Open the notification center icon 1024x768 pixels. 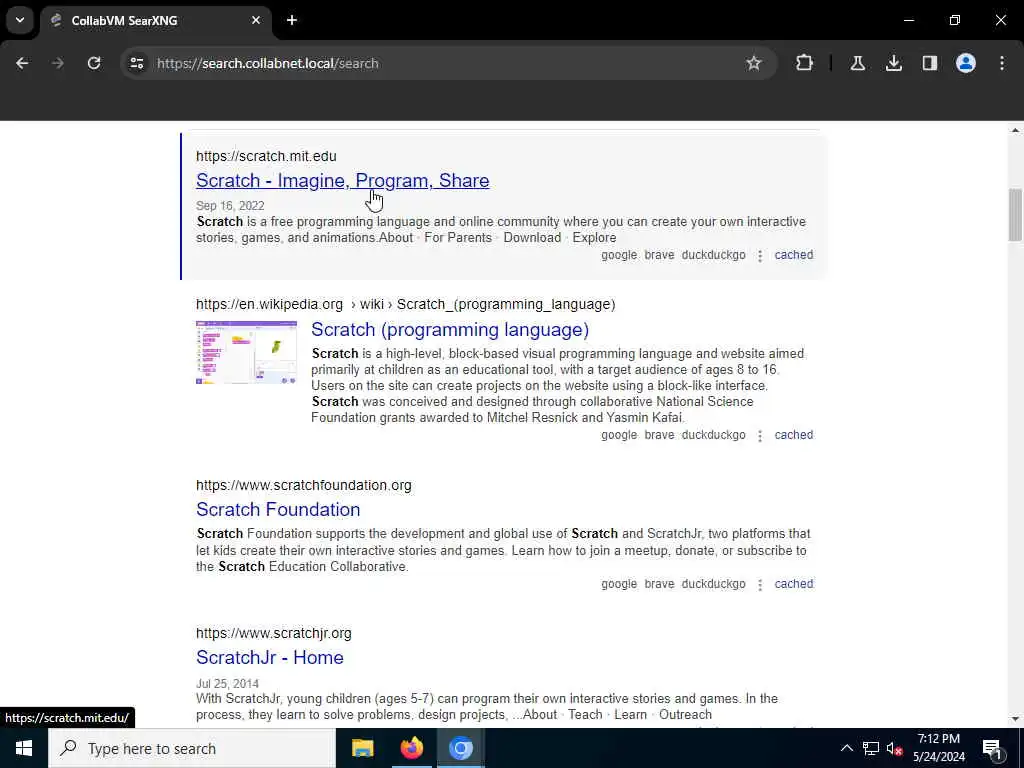[x=992, y=748]
